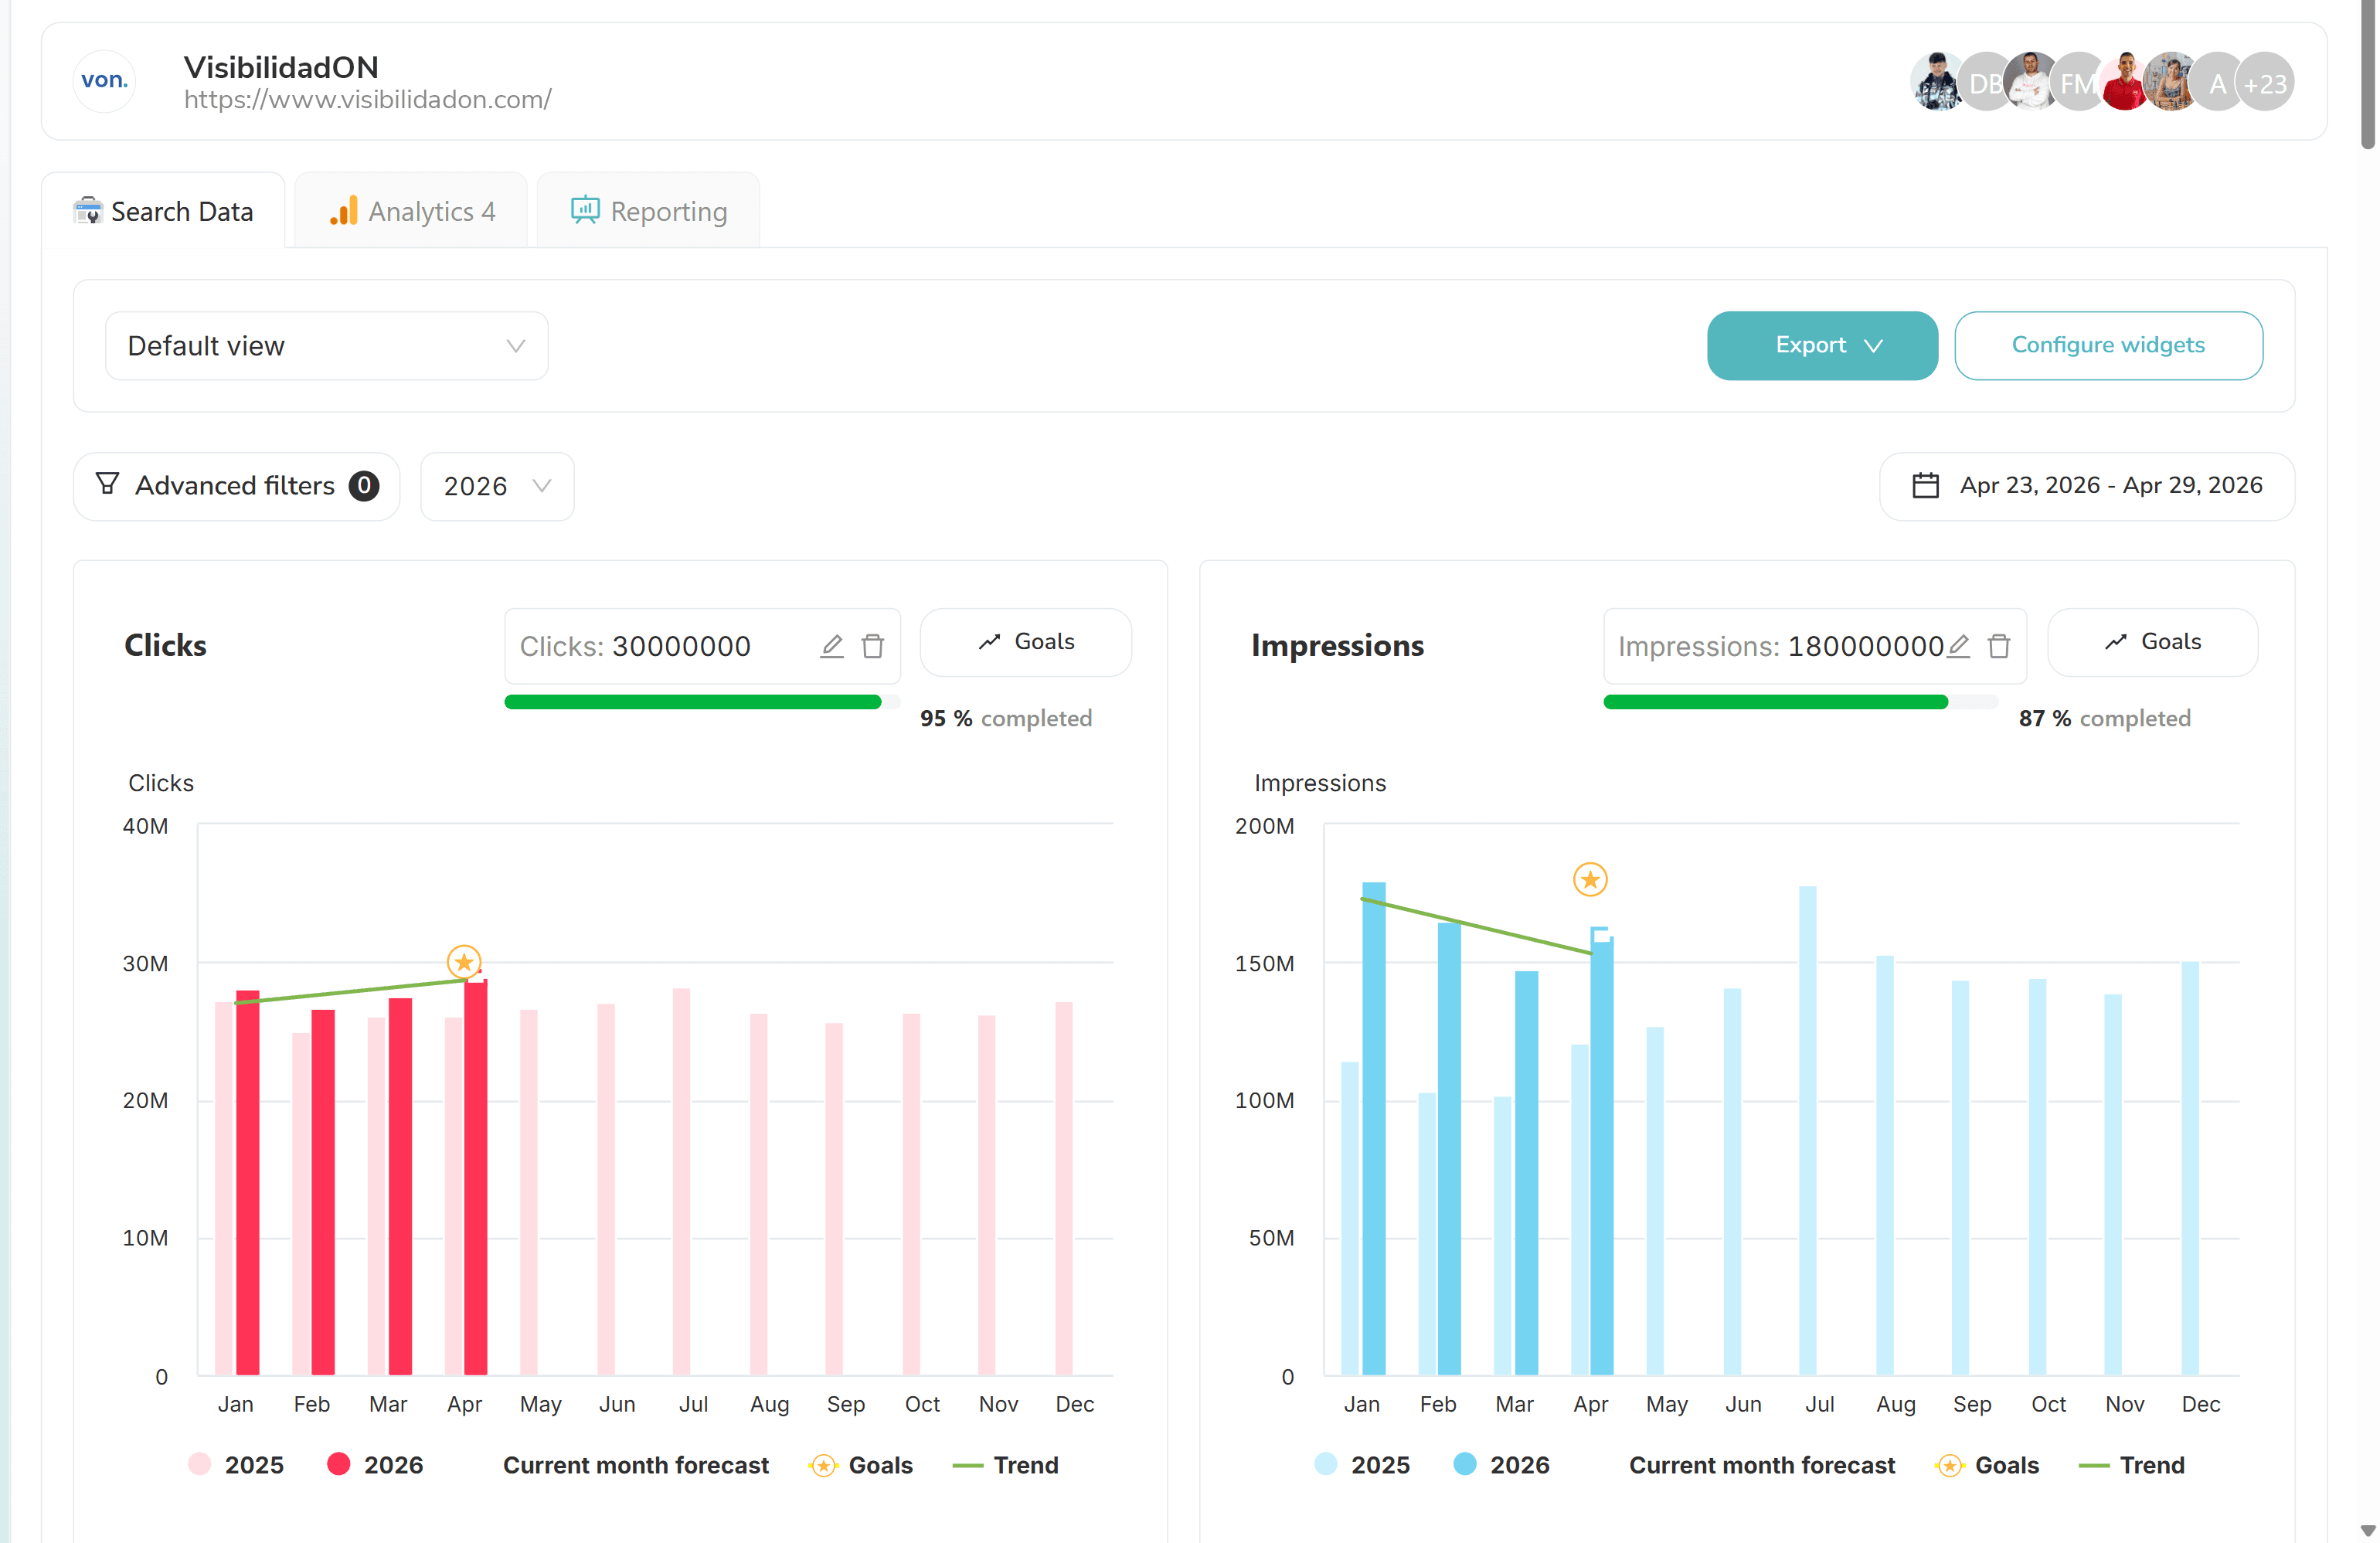
Task: Edit the Impressions goal with the pencil icon
Action: [x=1958, y=647]
